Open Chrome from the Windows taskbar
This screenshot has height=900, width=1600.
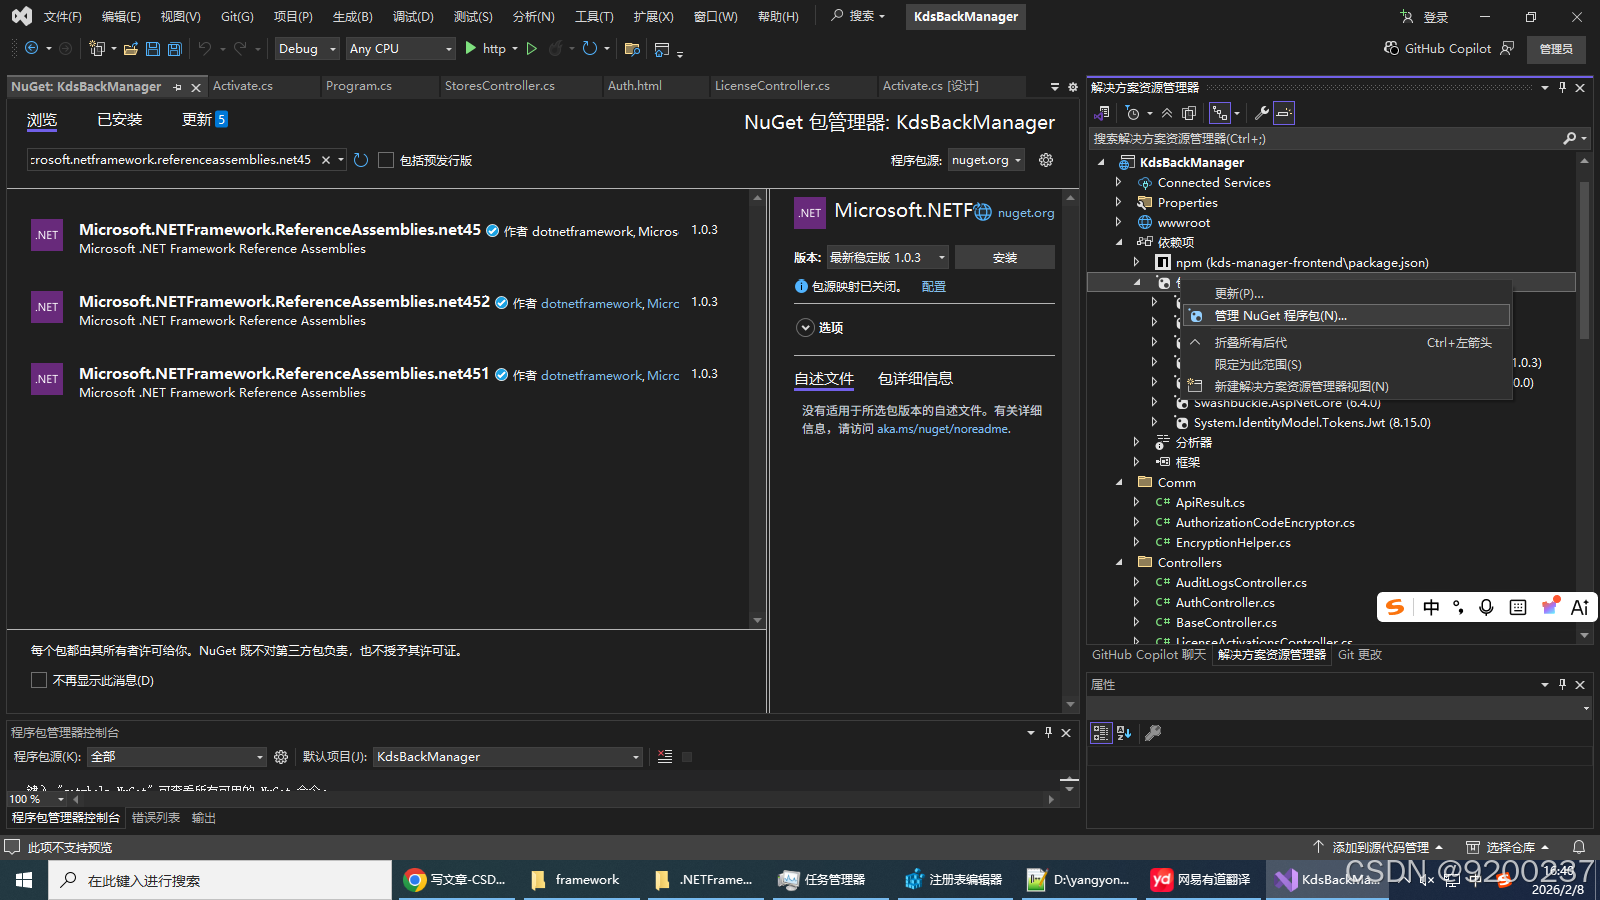coord(456,880)
